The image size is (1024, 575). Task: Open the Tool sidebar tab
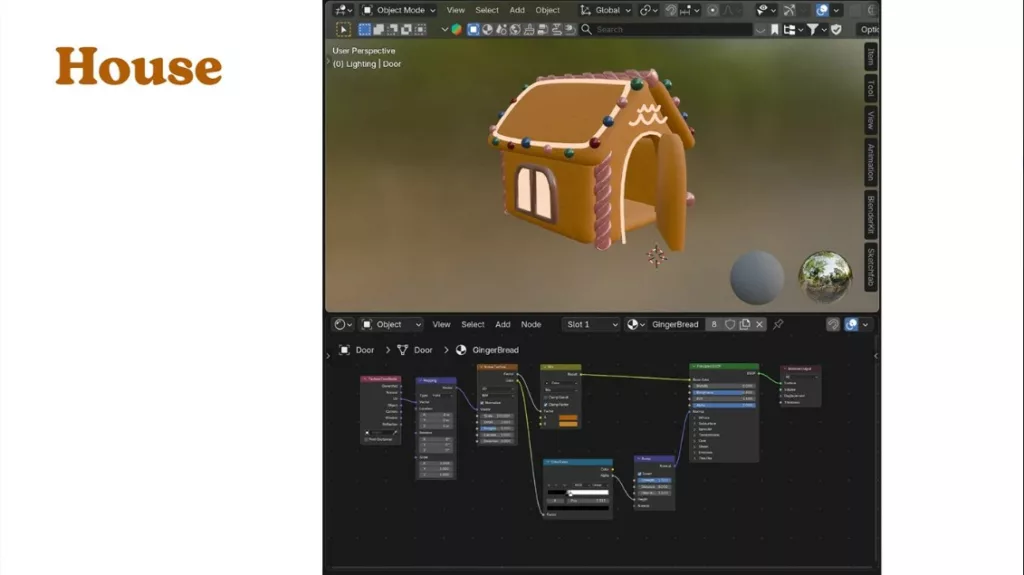click(871, 88)
